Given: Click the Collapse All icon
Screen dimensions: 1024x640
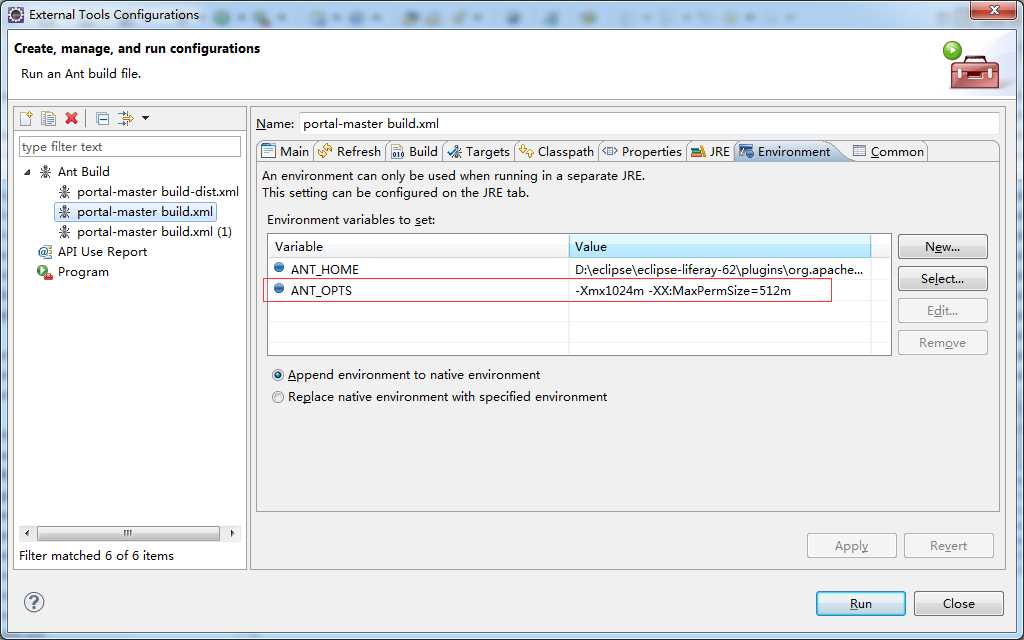Looking at the screenshot, I should (102, 118).
